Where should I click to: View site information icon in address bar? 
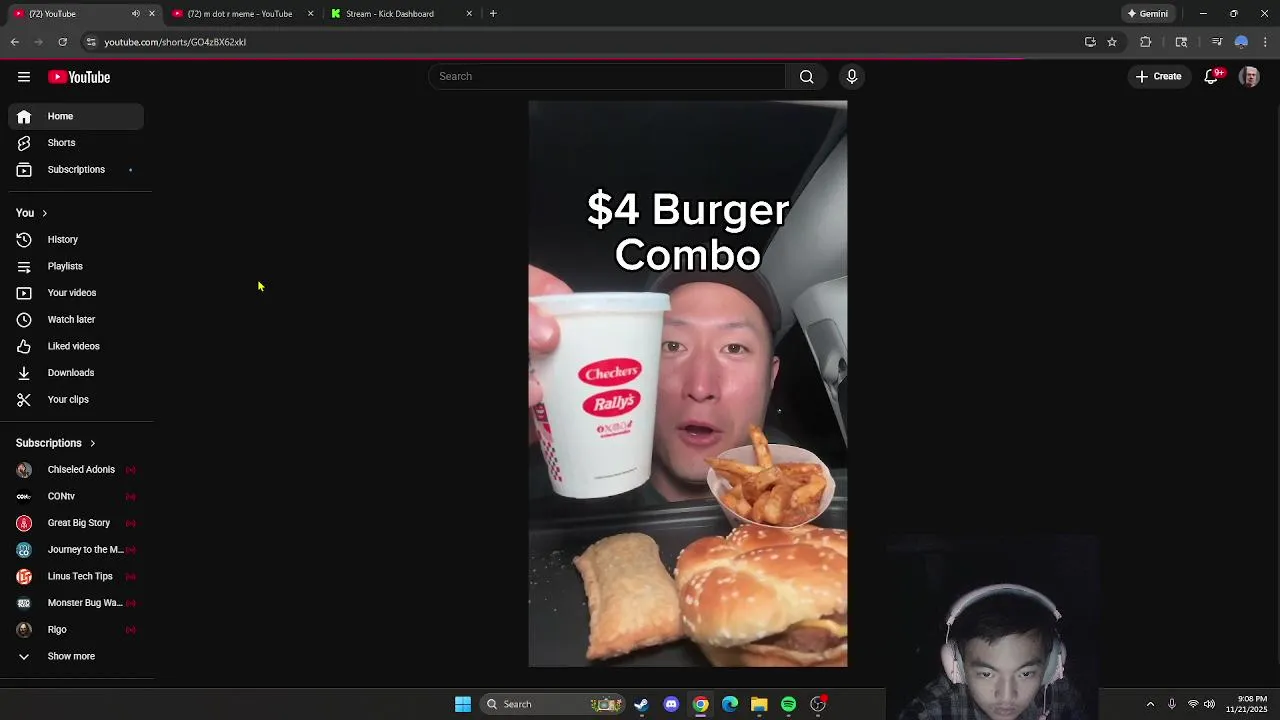(91, 42)
